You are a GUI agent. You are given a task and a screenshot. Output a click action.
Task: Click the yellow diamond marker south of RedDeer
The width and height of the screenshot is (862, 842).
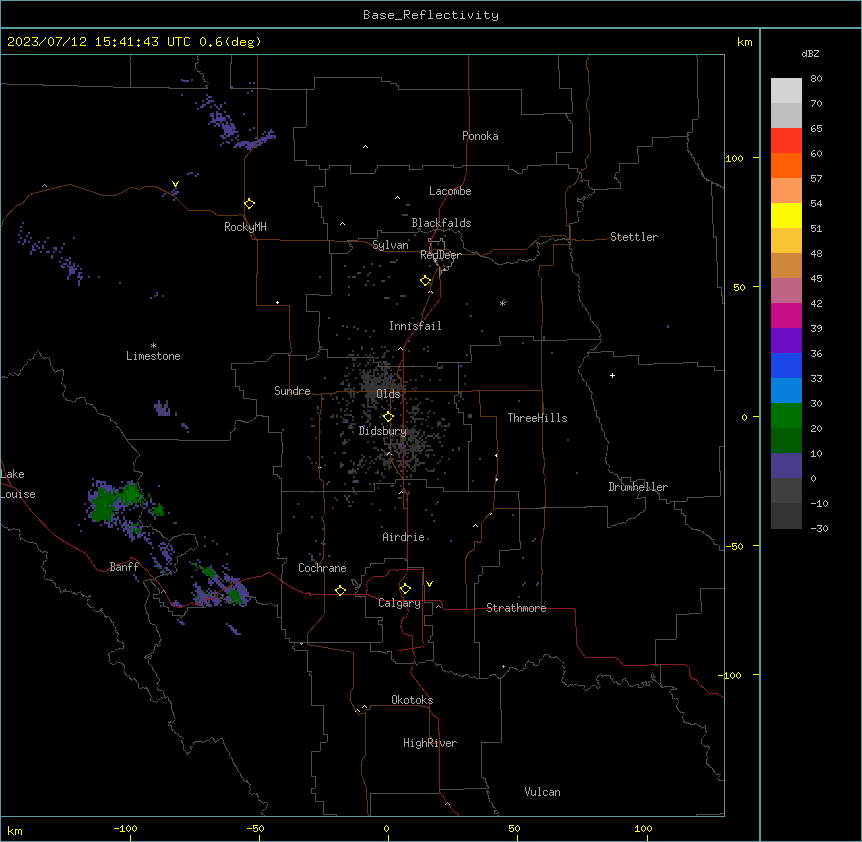[x=426, y=281]
